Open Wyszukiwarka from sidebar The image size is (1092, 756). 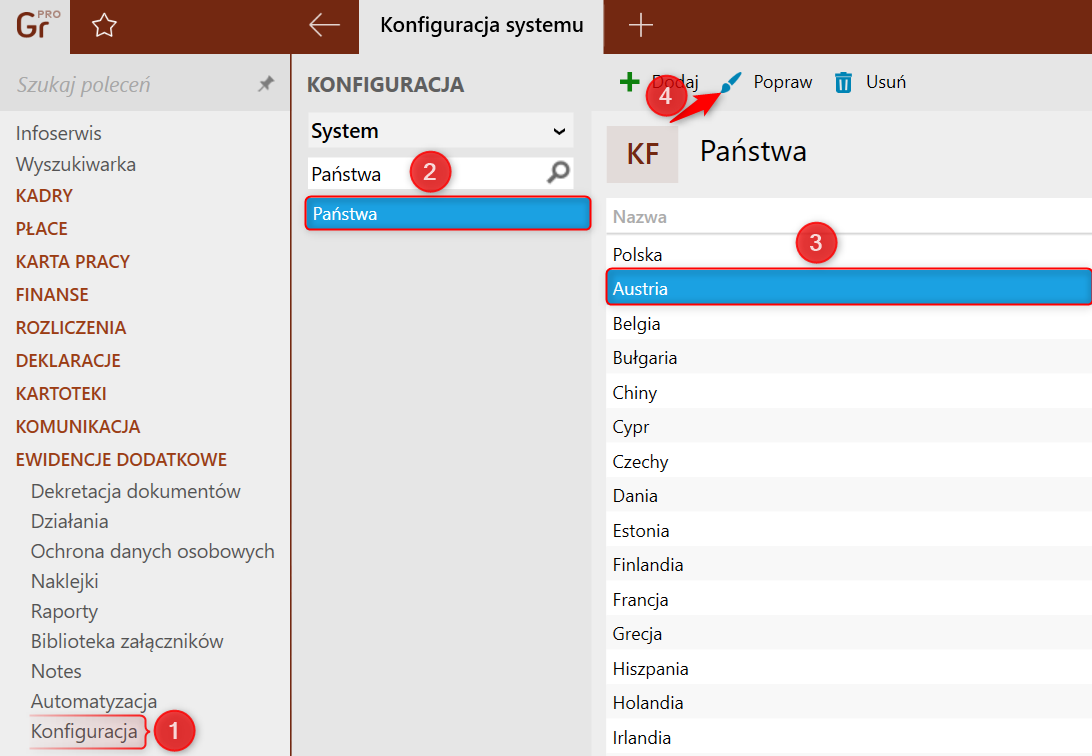(76, 164)
